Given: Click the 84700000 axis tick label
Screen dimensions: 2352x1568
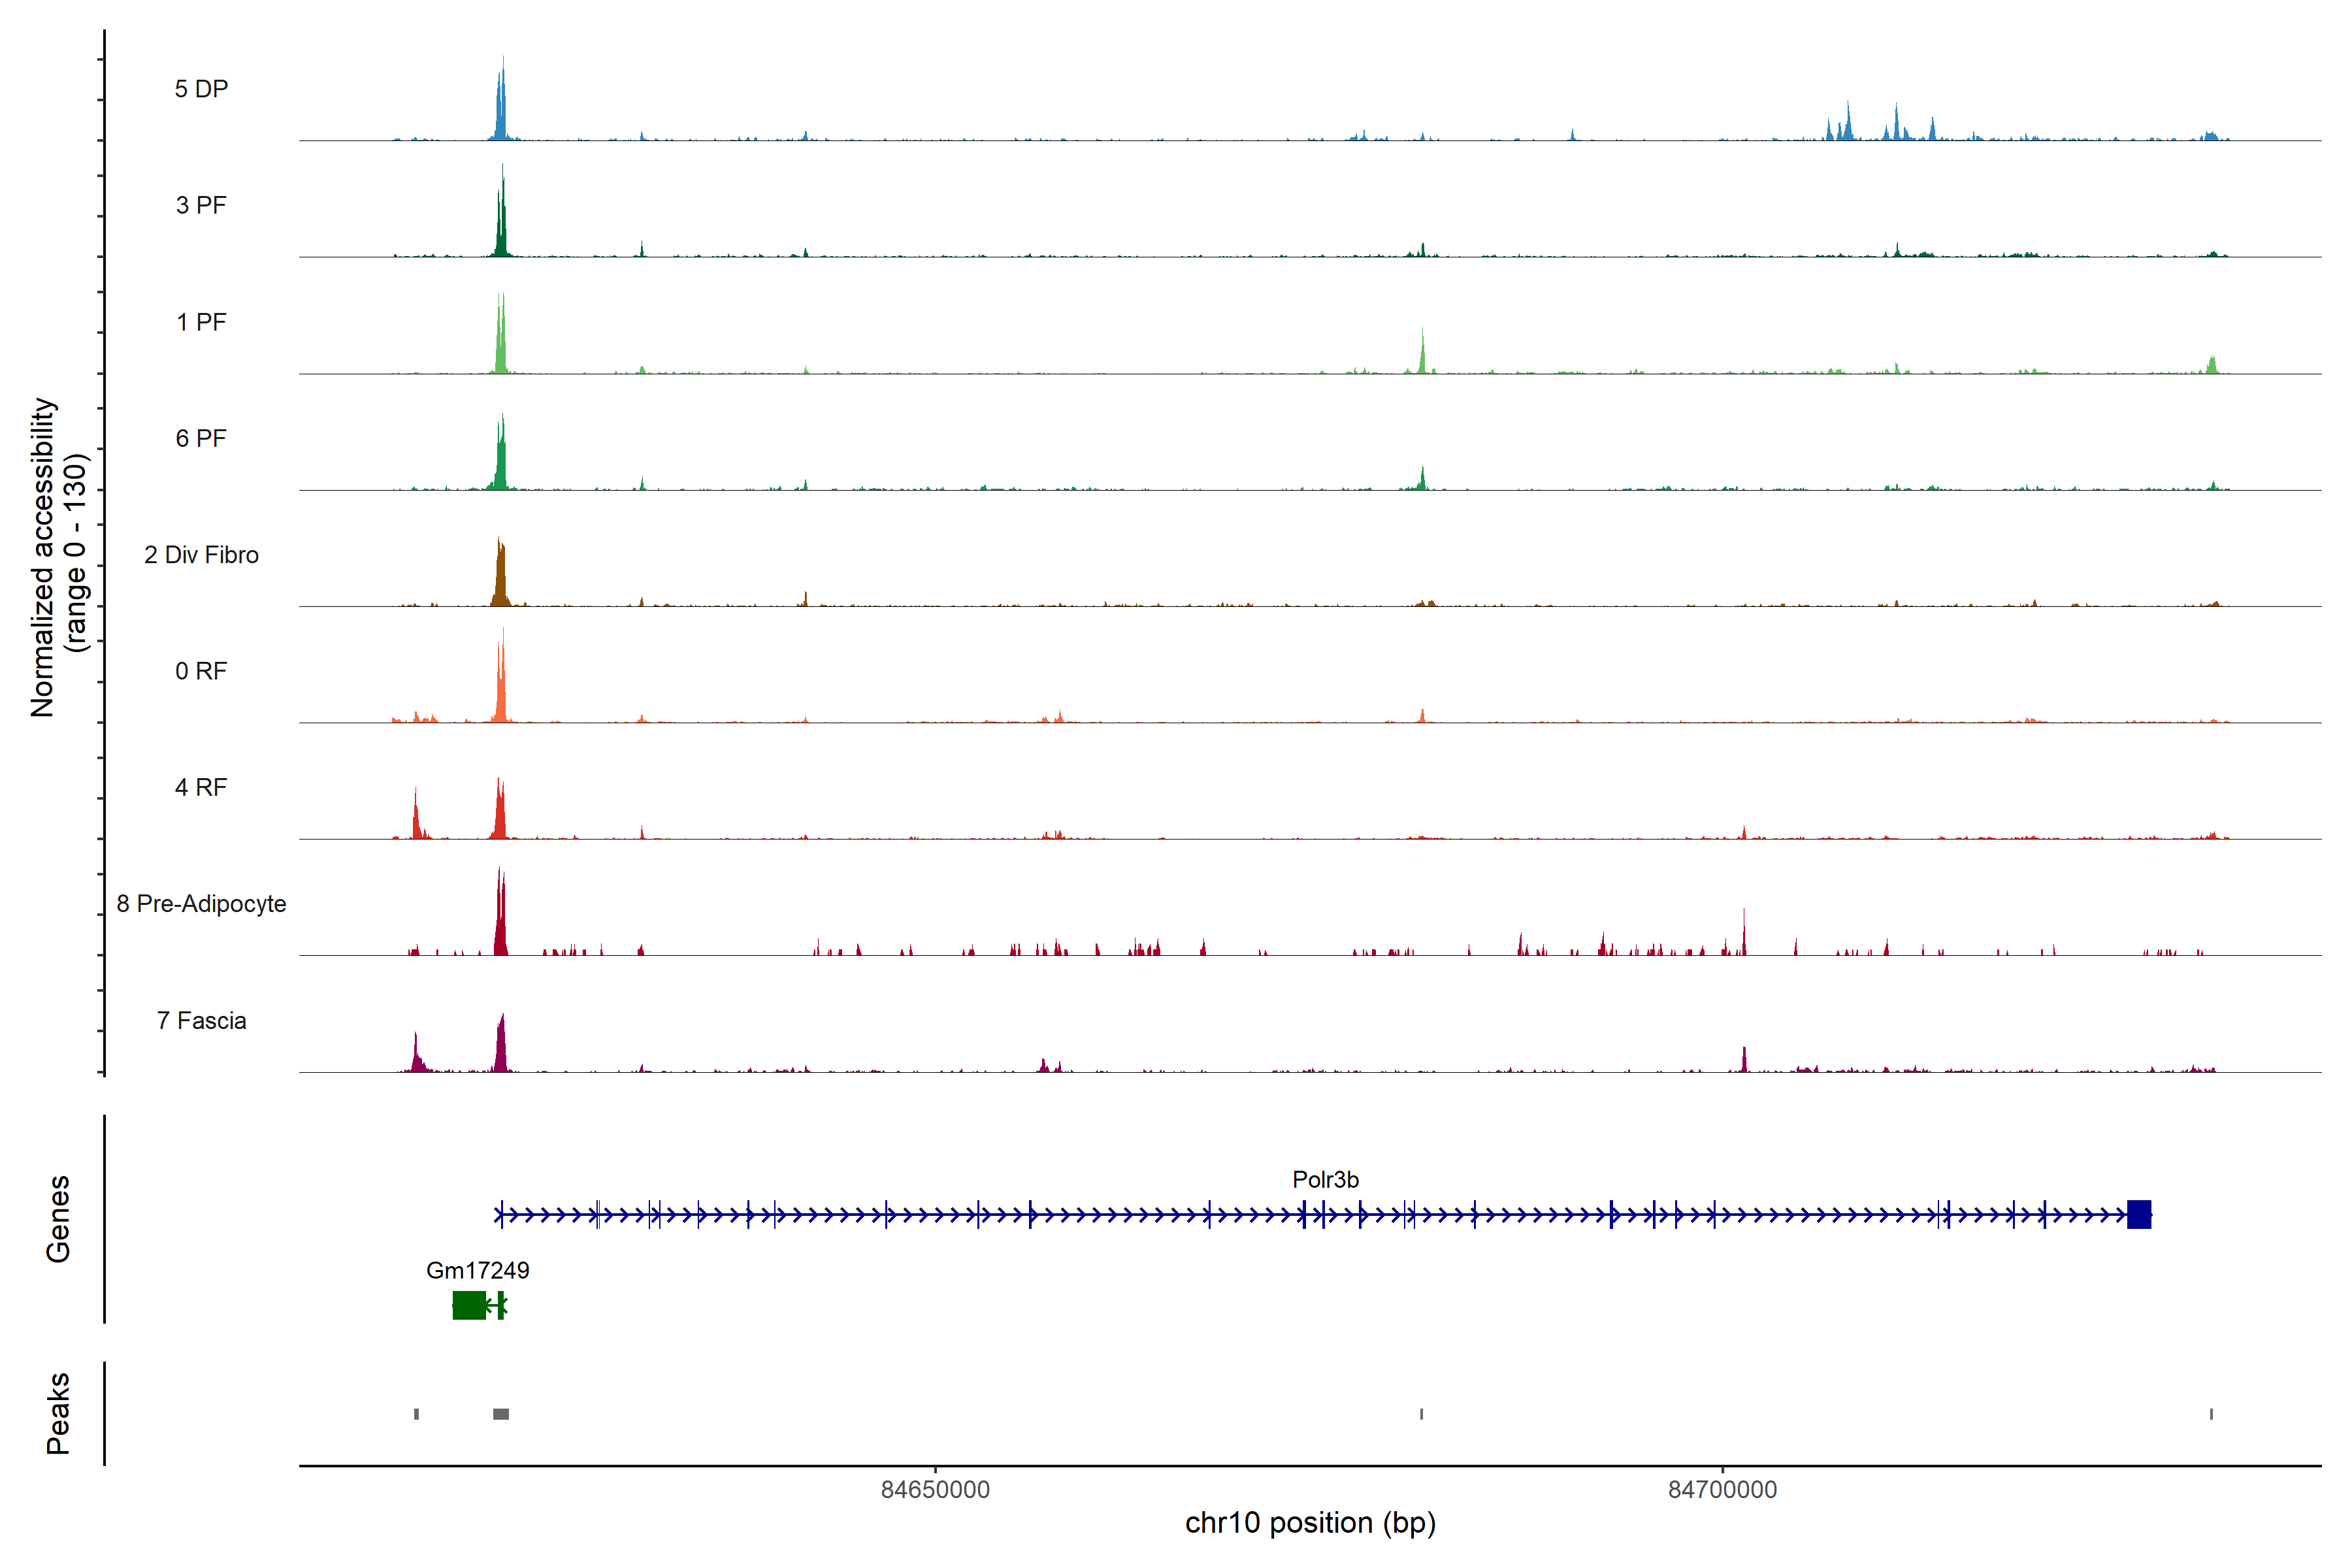Looking at the screenshot, I should pos(1722,1489).
